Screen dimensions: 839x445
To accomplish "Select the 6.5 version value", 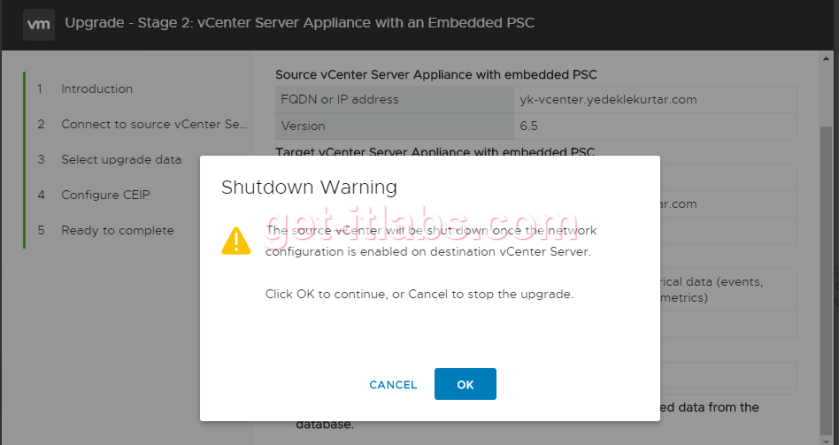I will [529, 127].
